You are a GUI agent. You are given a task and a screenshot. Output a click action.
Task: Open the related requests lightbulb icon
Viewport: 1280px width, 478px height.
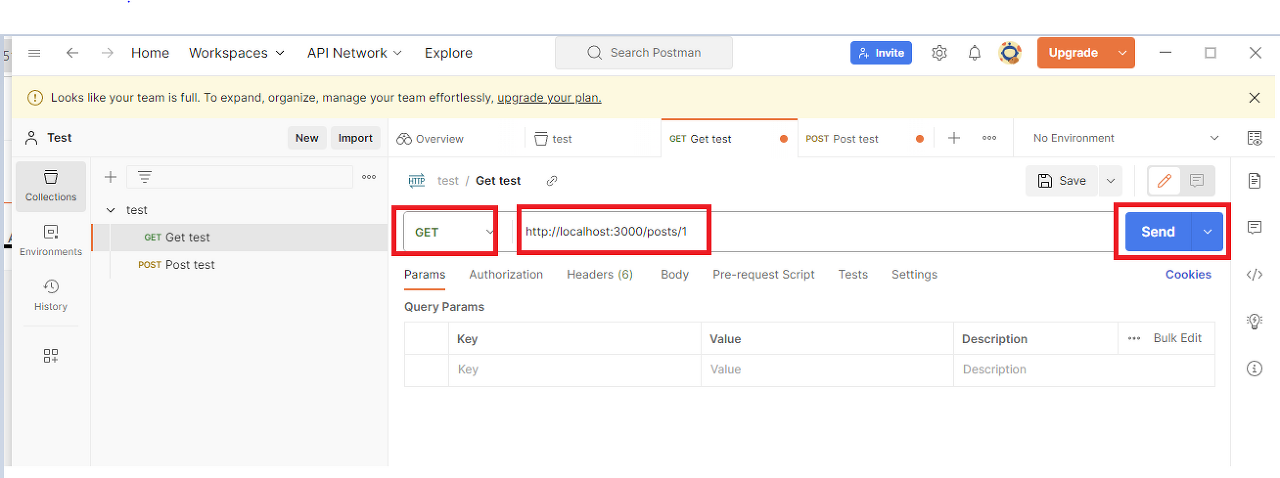[x=1255, y=321]
